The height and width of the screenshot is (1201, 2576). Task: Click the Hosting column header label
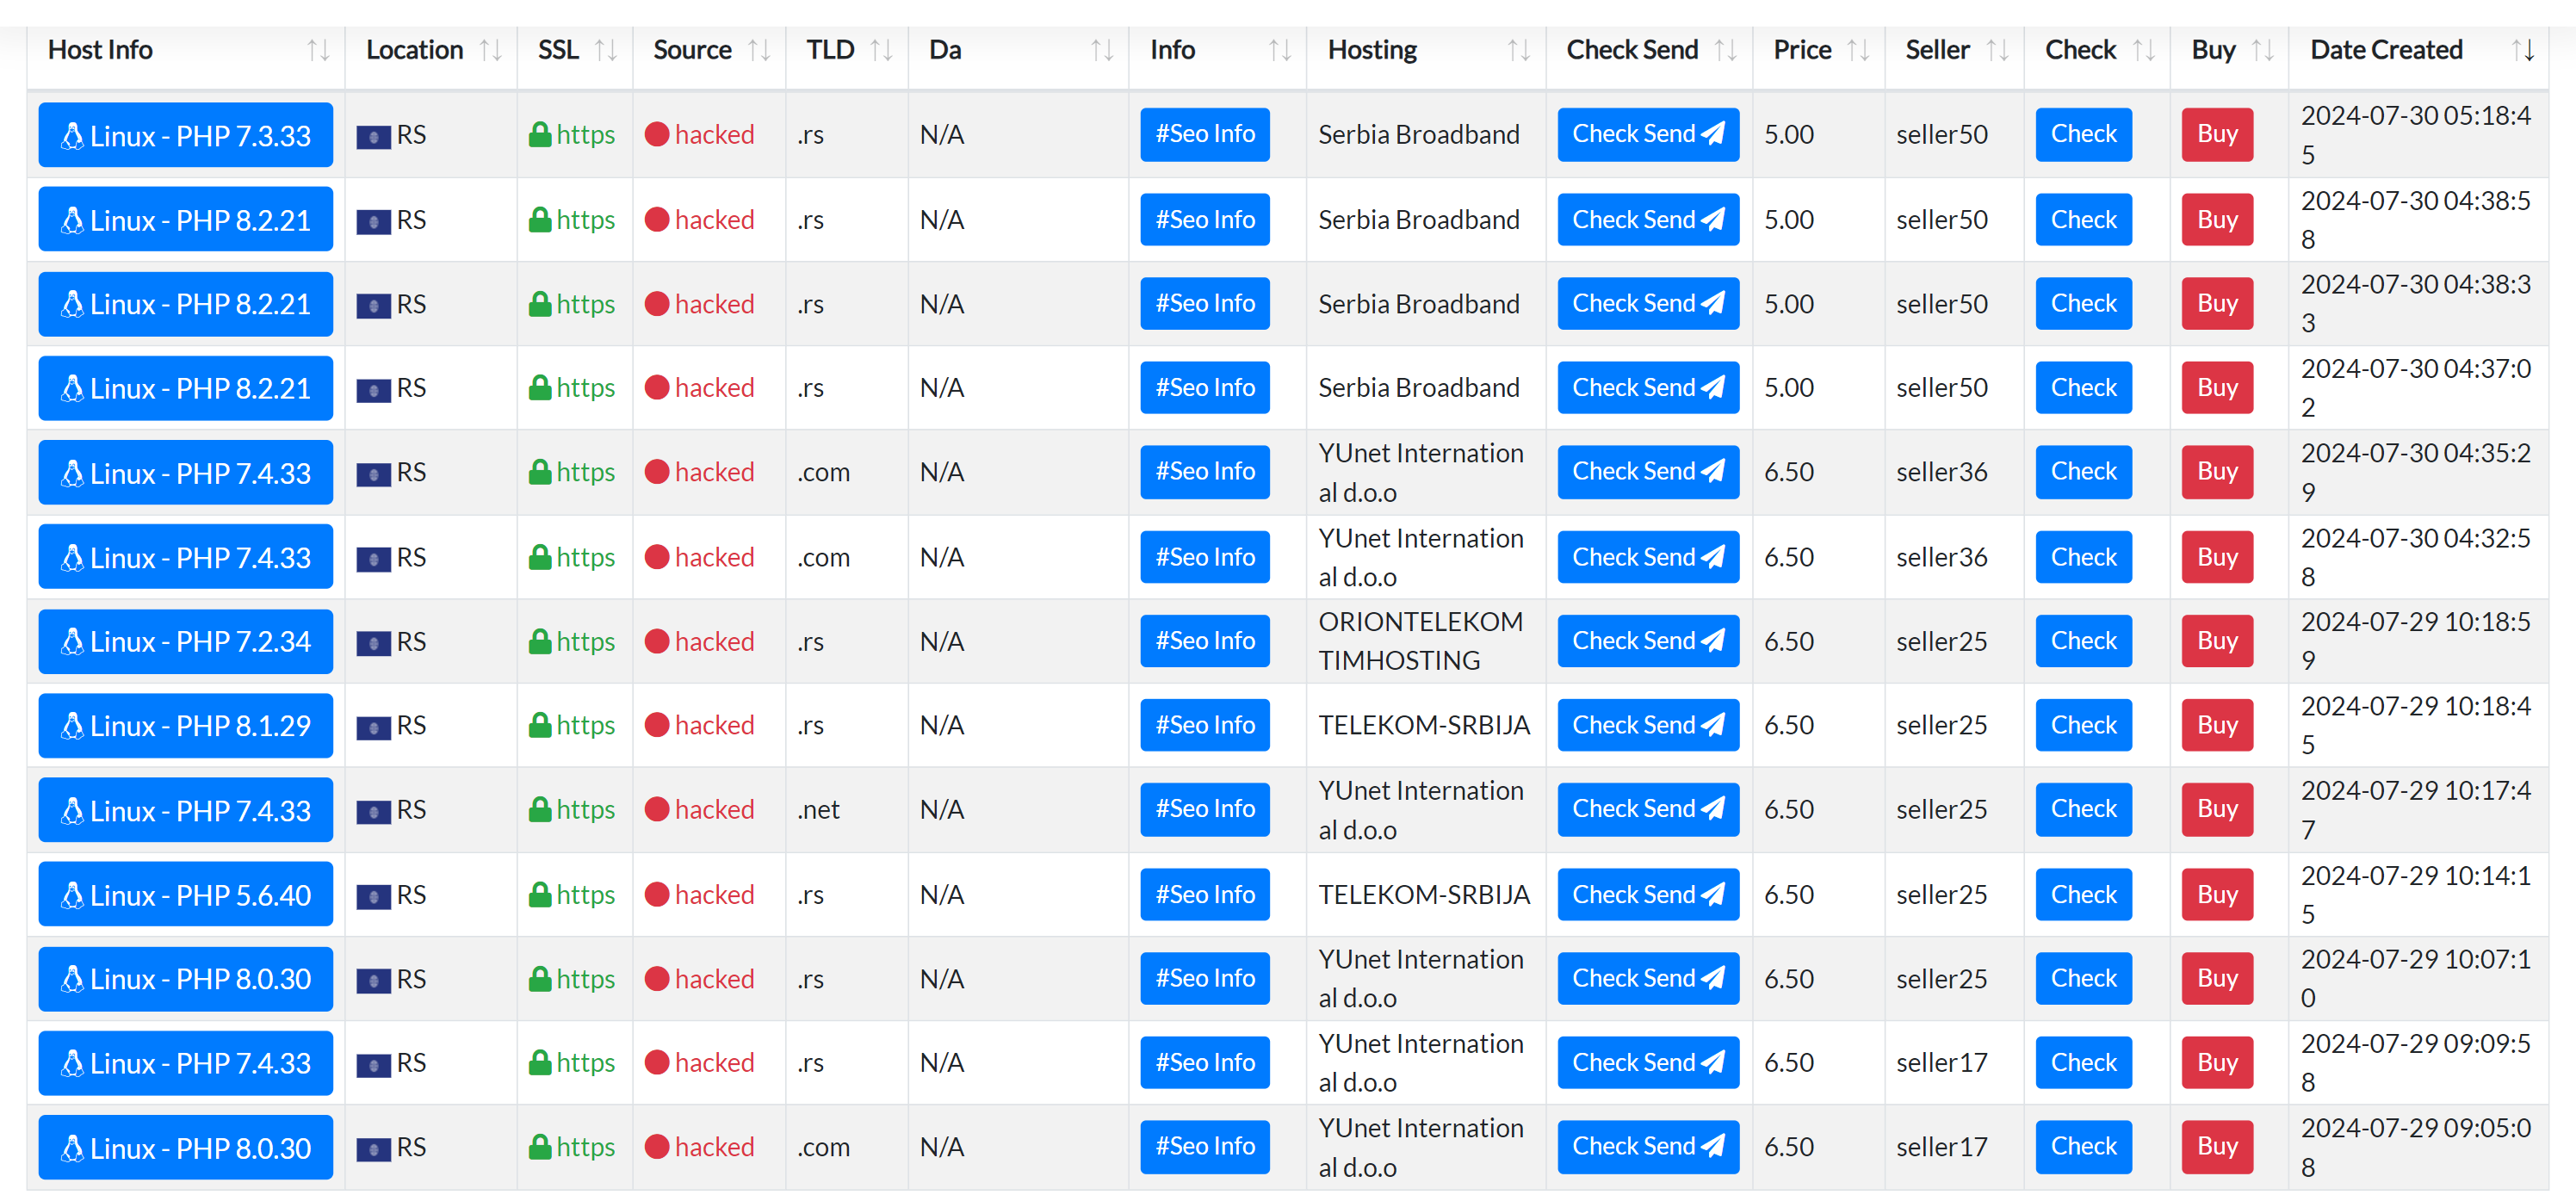tap(1372, 50)
